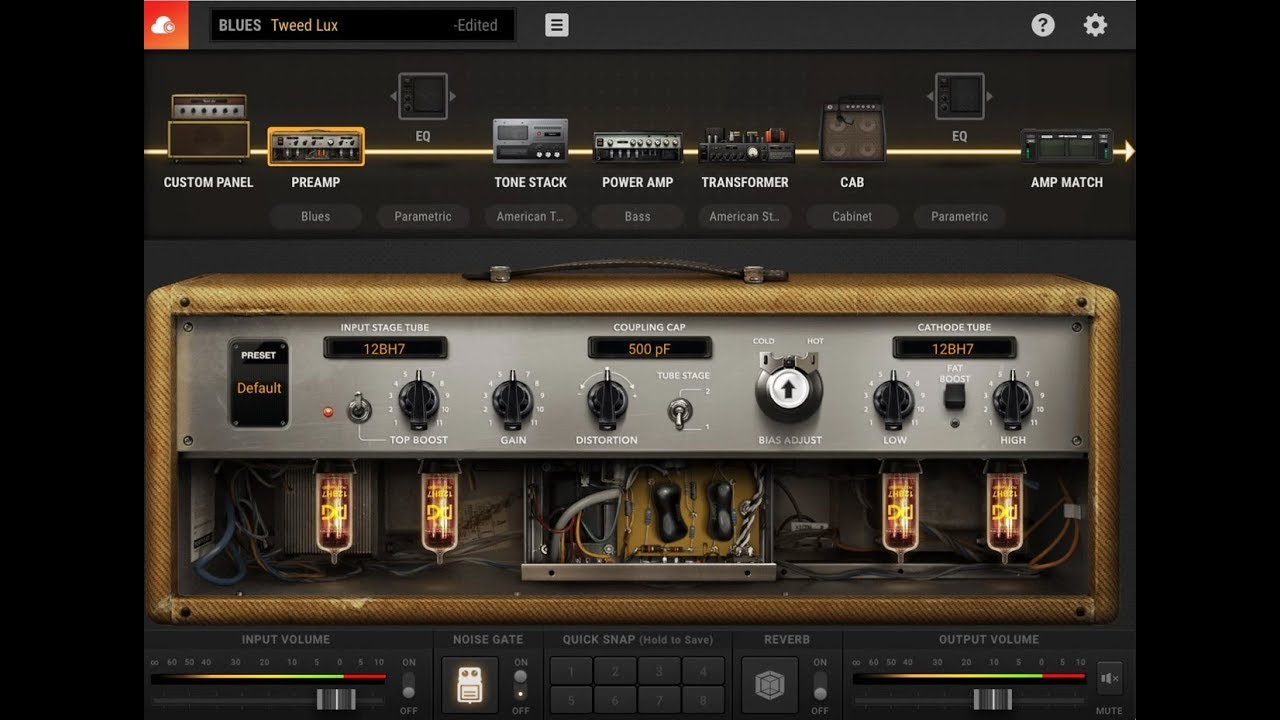The height and width of the screenshot is (720, 1280).
Task: Open the reverb cube icon
Action: (770, 685)
